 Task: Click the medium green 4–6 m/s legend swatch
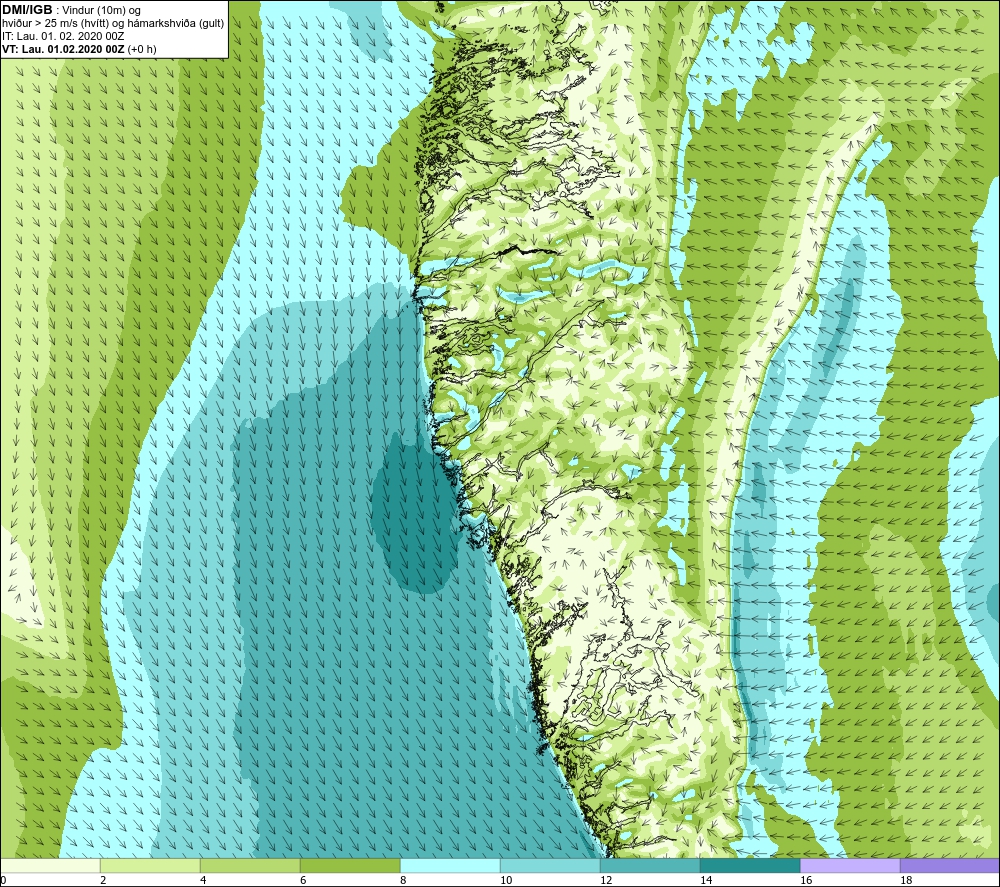250,865
